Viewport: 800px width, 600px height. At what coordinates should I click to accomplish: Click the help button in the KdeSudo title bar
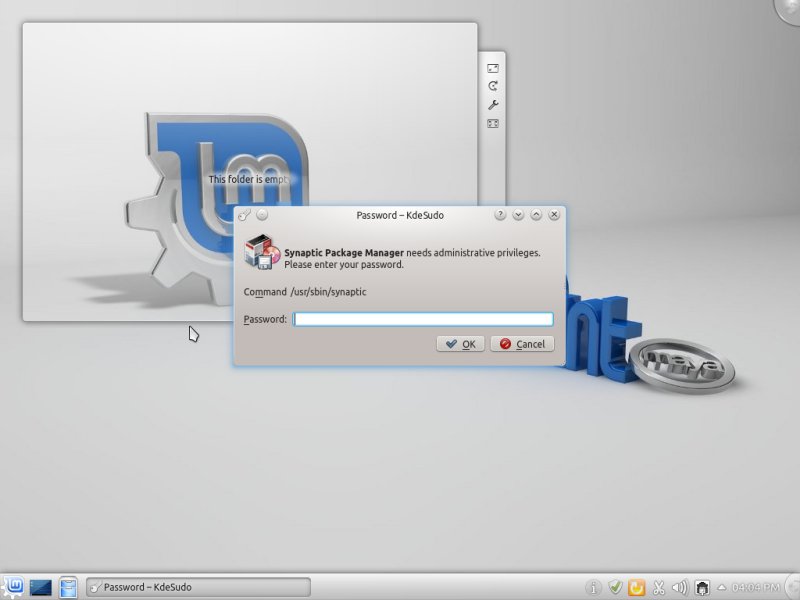500,215
